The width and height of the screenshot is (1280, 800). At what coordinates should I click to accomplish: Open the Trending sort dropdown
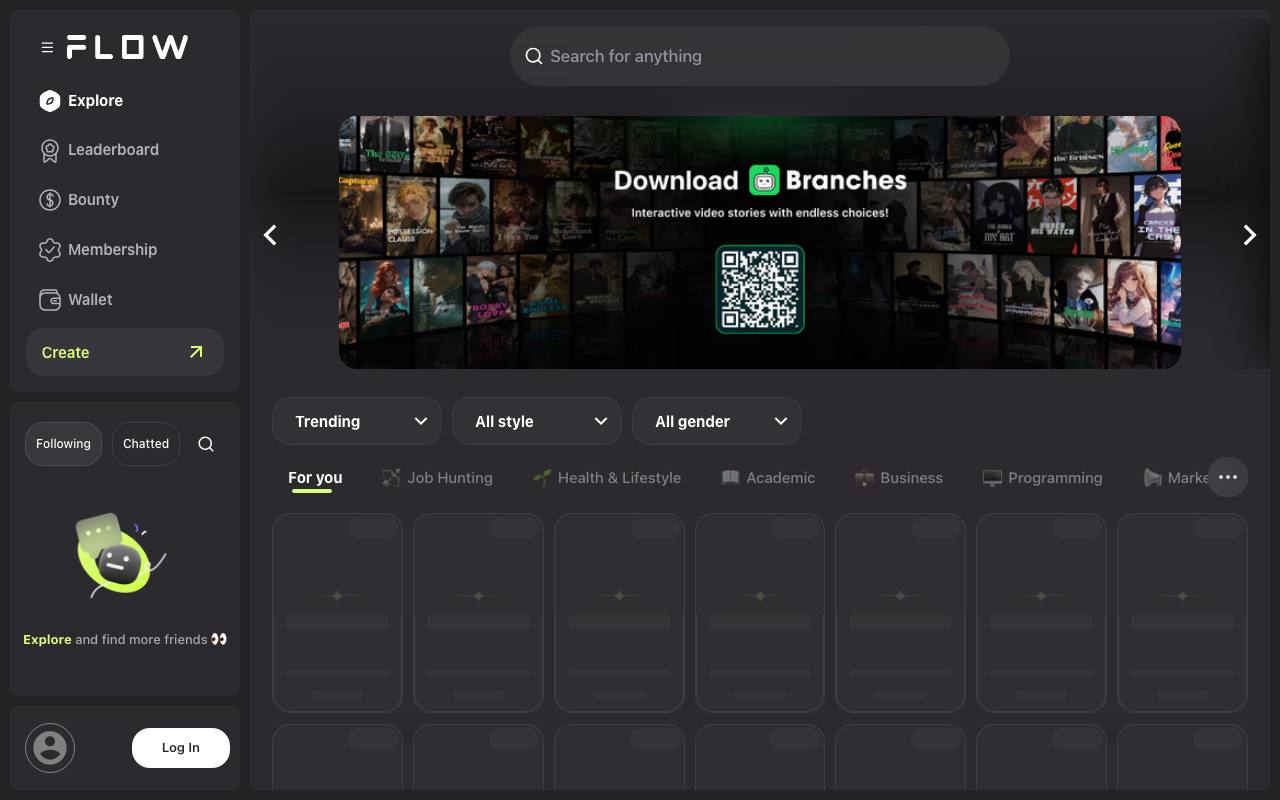[x=357, y=421]
